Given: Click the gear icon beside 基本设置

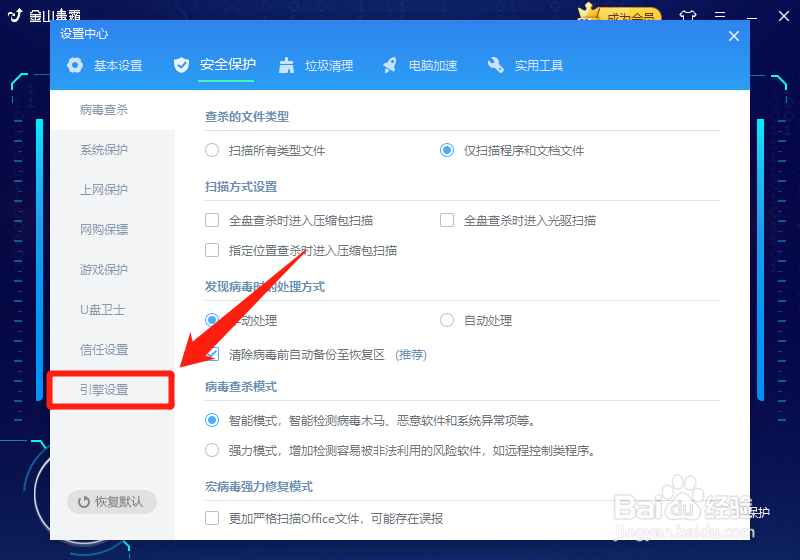Looking at the screenshot, I should tap(75, 65).
